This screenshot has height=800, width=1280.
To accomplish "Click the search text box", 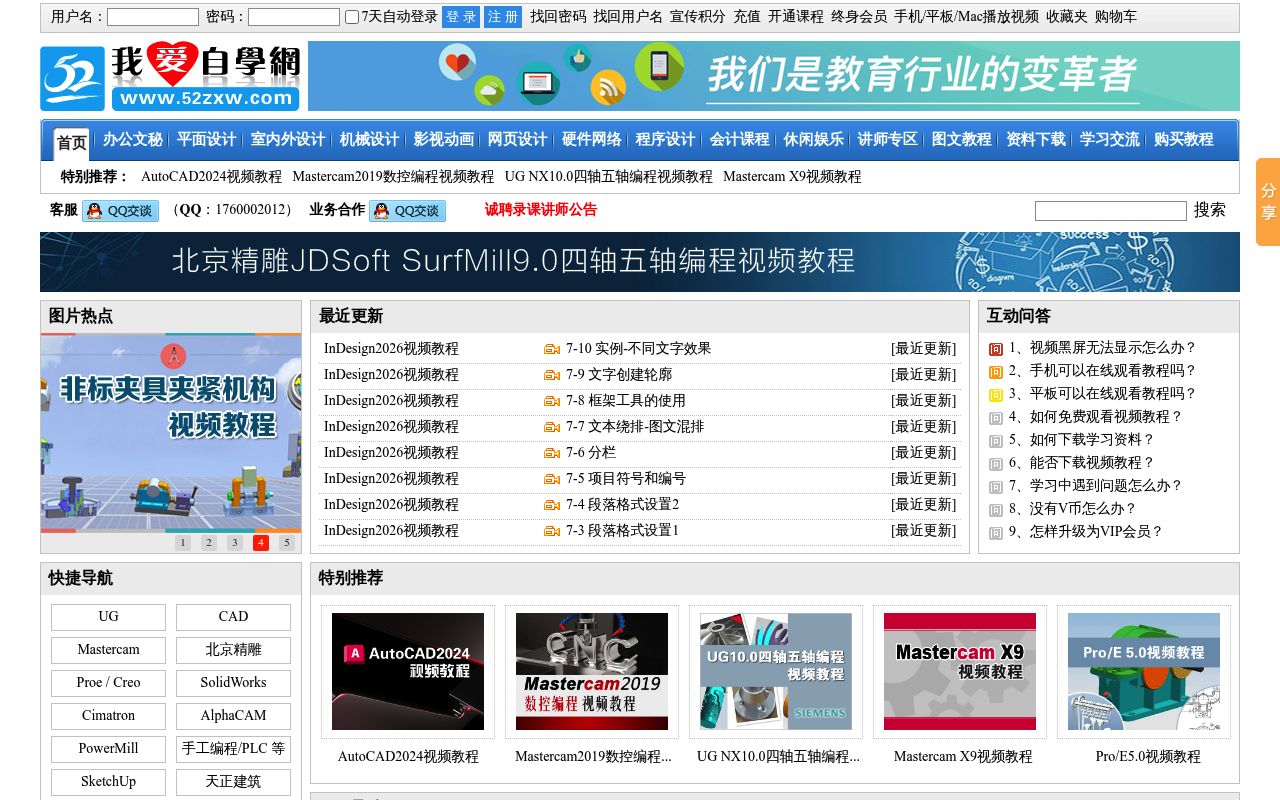I will [x=1111, y=211].
